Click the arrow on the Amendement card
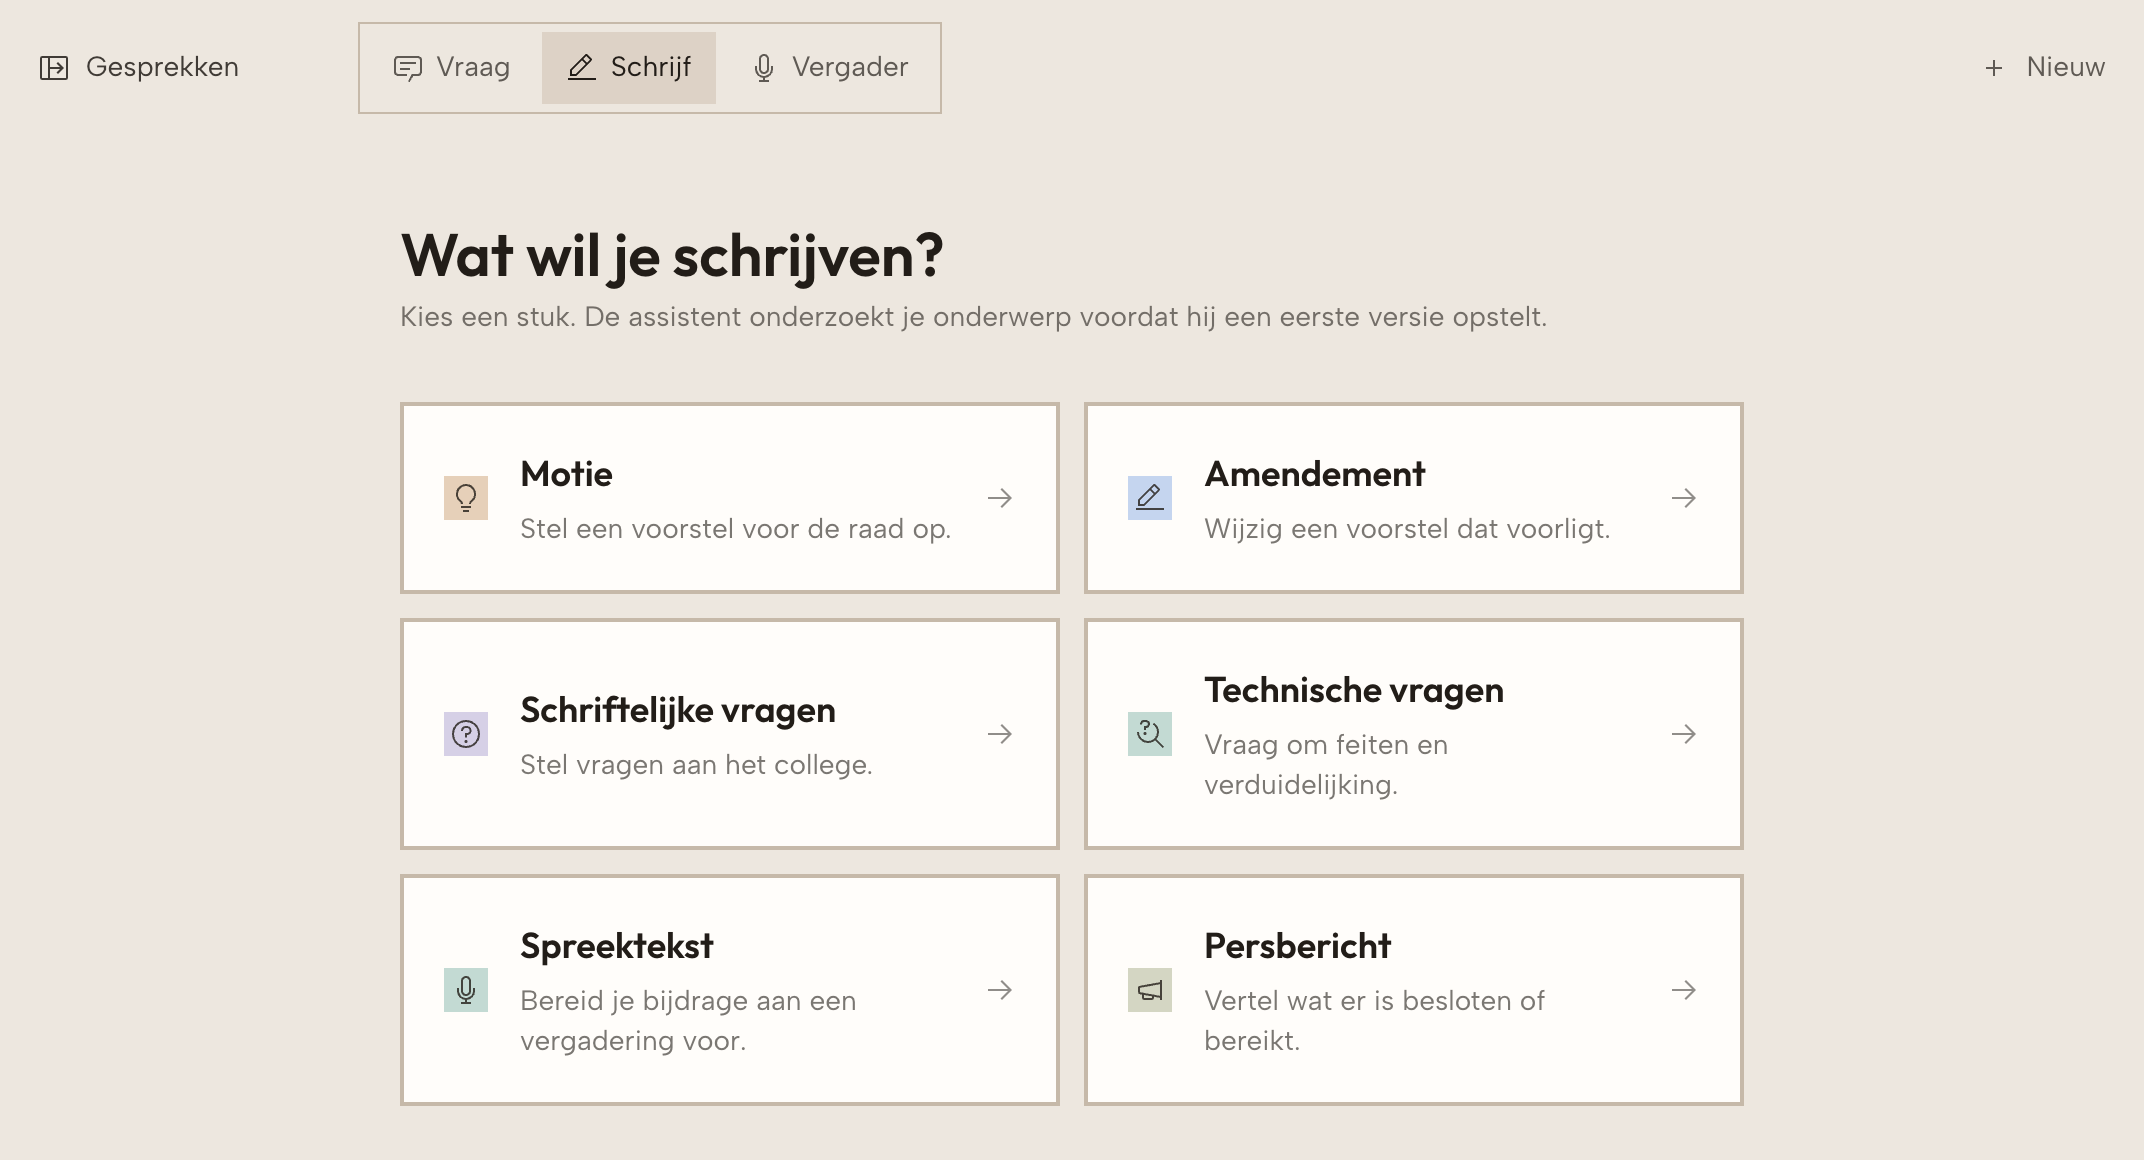Image resolution: width=2144 pixels, height=1160 pixels. tap(1684, 498)
